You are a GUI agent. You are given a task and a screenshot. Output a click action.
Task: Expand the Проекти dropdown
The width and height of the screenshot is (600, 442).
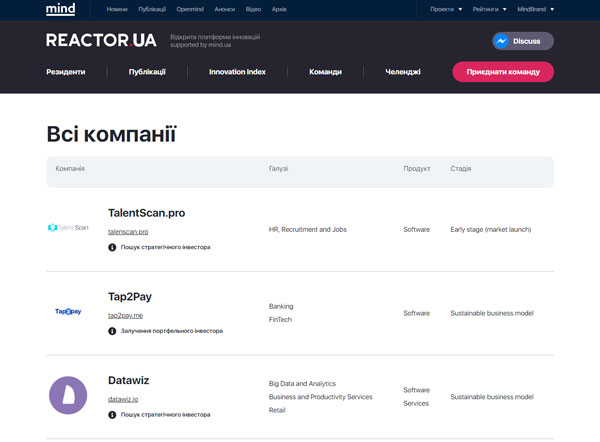tap(446, 9)
